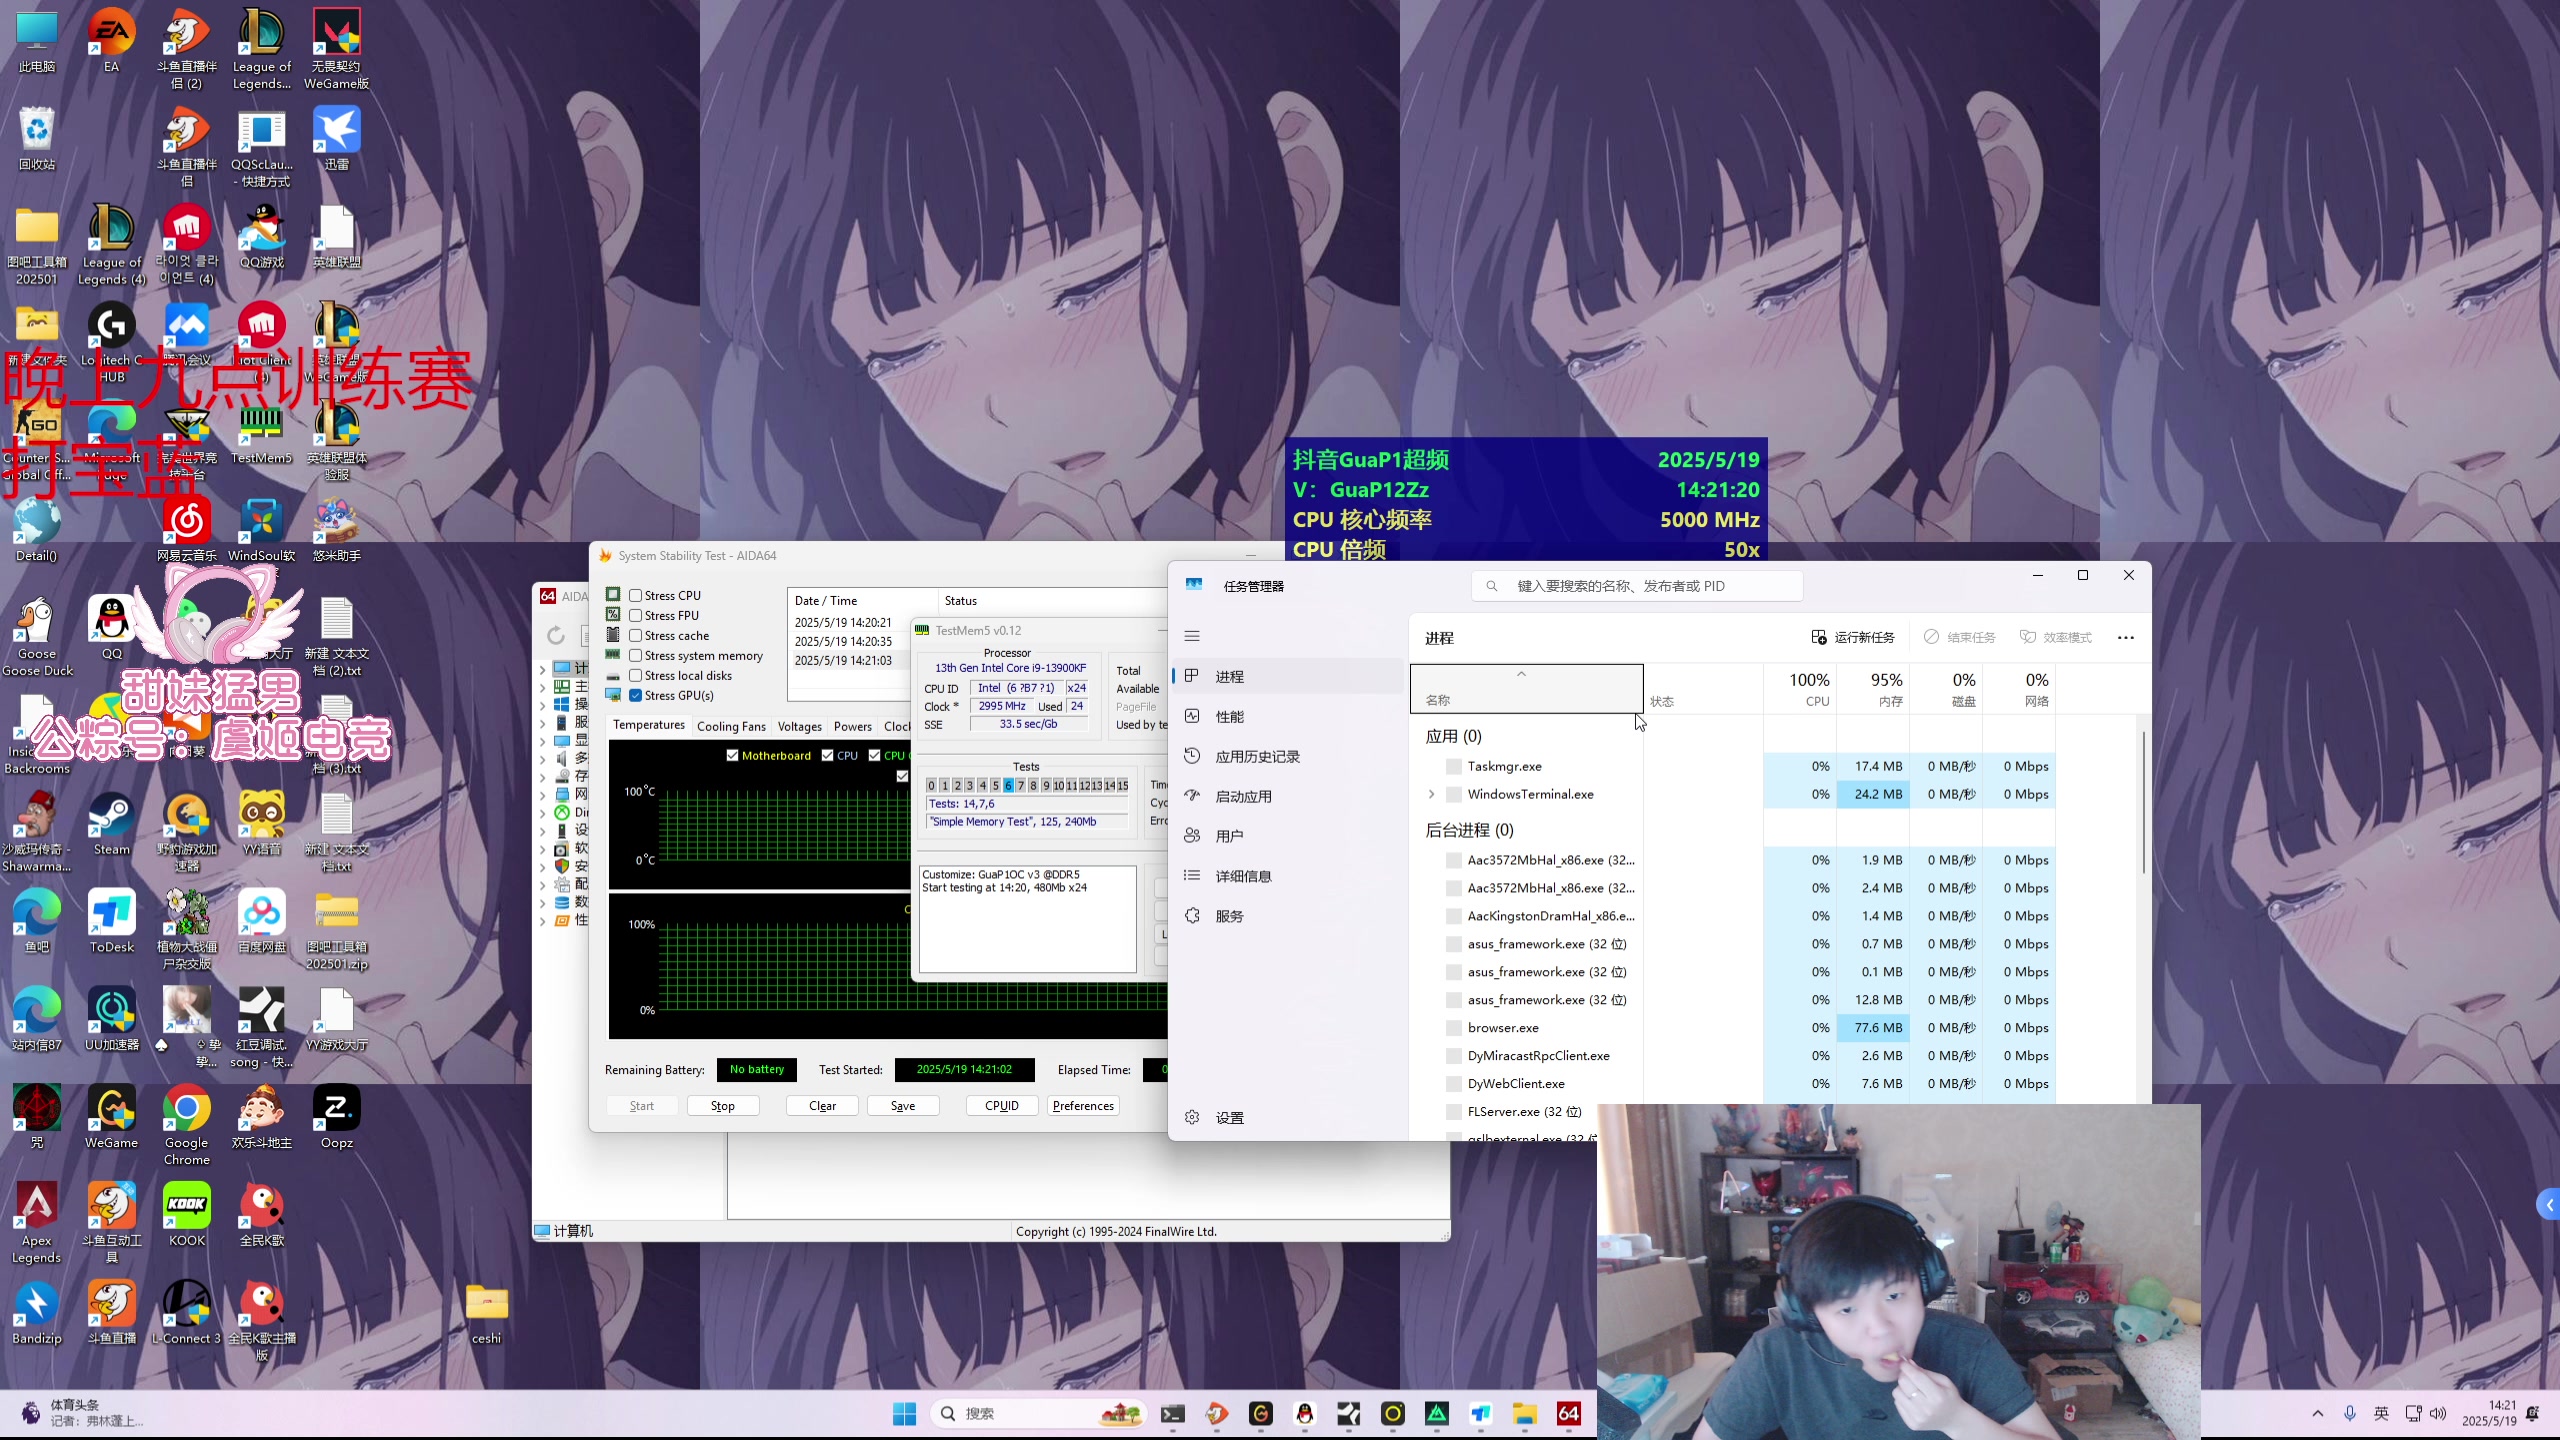
Task: Open Startup apps in Task Manager sidebar
Action: coord(1192,796)
